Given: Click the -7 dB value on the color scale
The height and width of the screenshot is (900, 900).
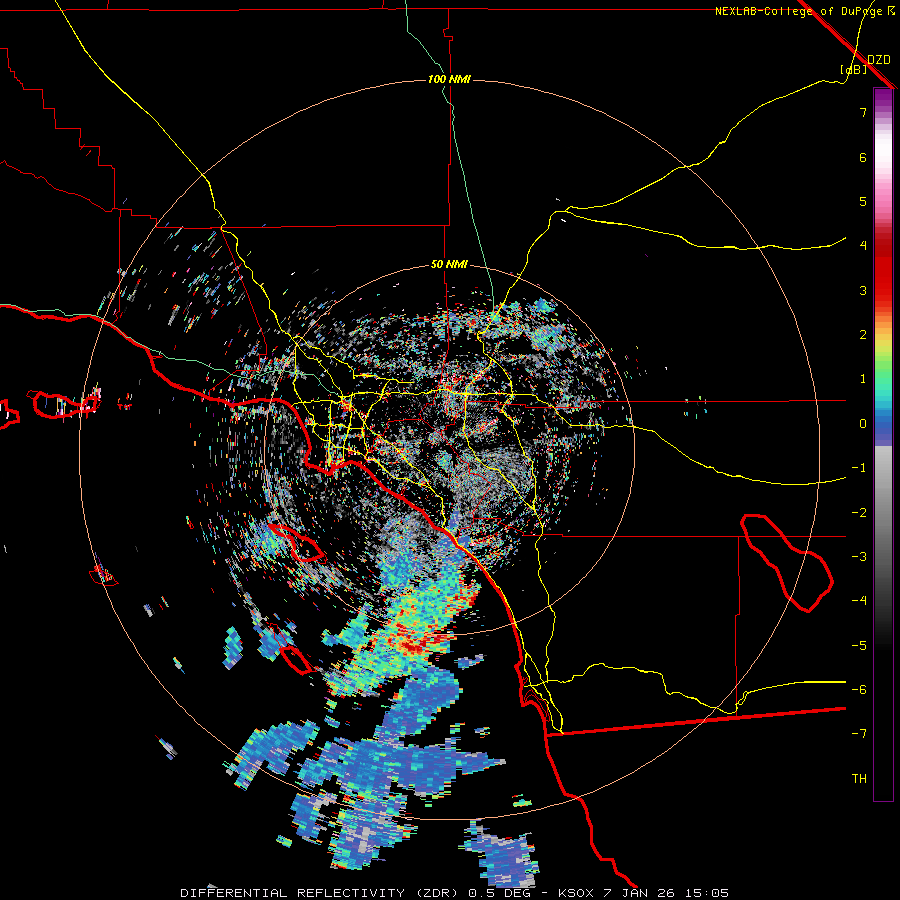Looking at the screenshot, I should 859,734.
